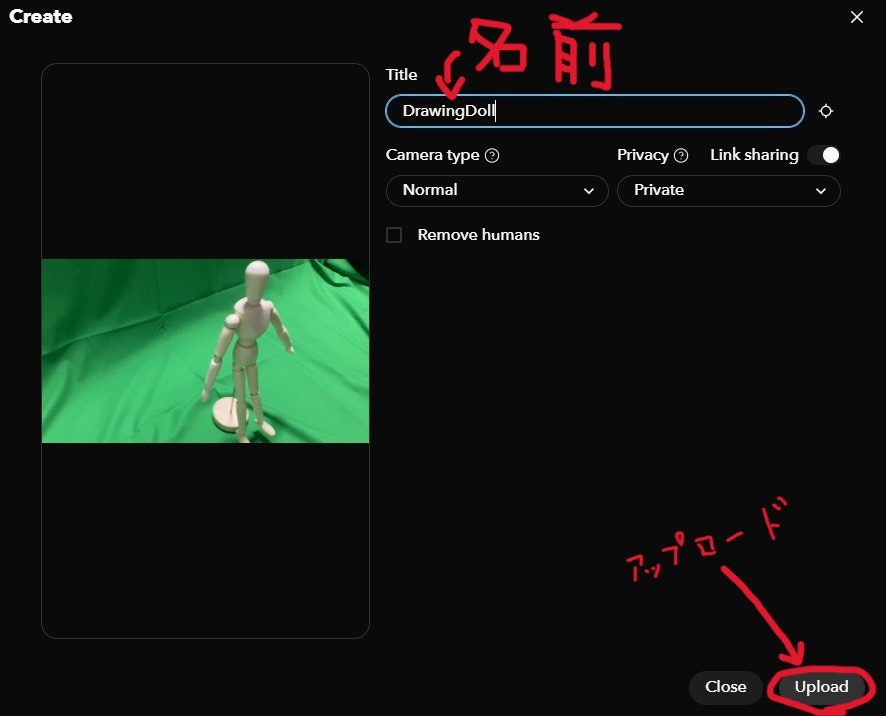Check the Remove humans checkbox
This screenshot has width=886, height=716.
394,235
